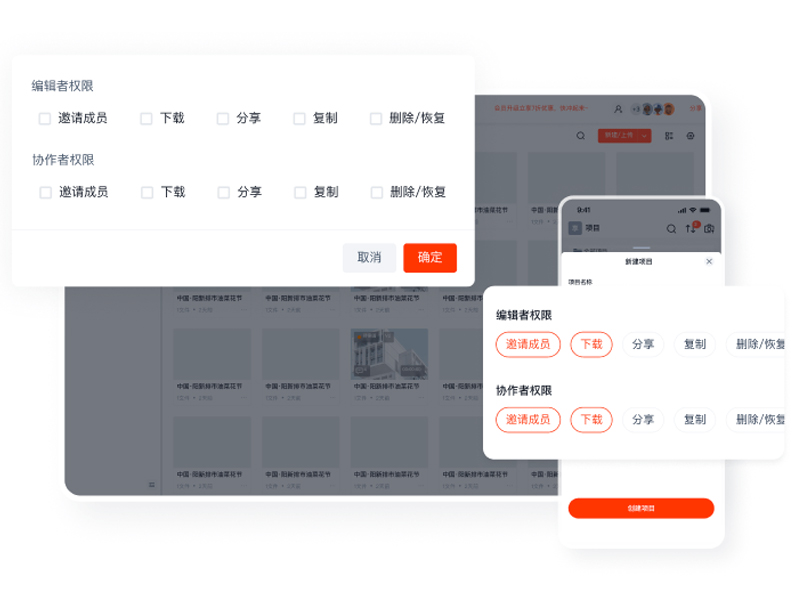Image resolution: width=800 pixels, height=600 pixels.
Task: Open the transfer icon with red badge on phone
Action: (692, 228)
